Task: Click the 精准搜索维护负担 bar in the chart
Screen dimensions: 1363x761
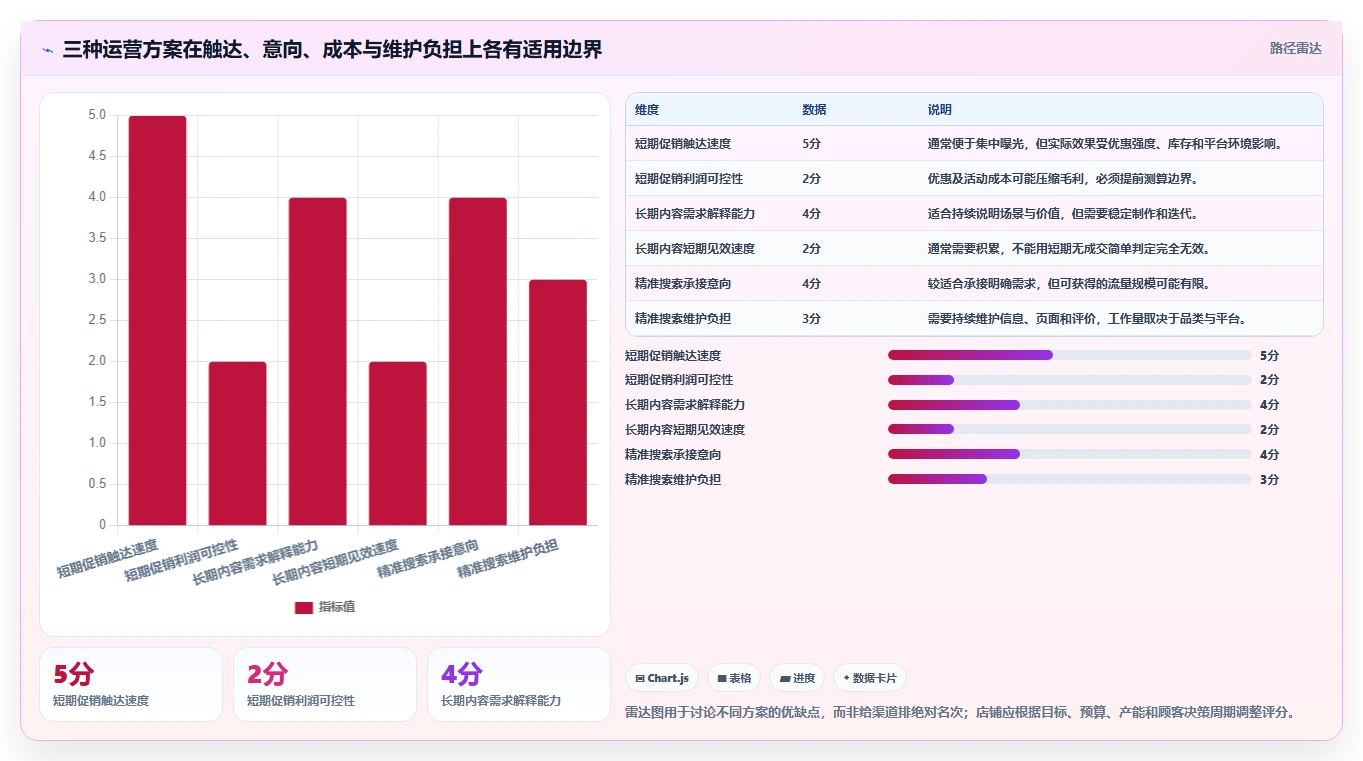Action: point(557,402)
